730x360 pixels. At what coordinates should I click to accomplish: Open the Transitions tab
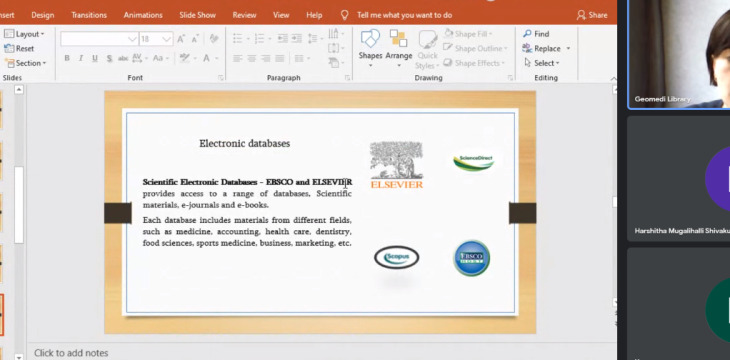coord(89,15)
